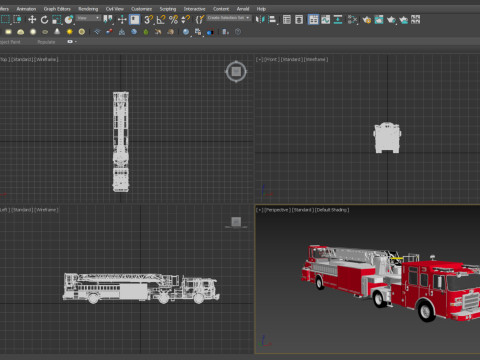This screenshot has height=360, width=480.
Task: Toggle the Layer Explorer
Action: [x=299, y=20]
